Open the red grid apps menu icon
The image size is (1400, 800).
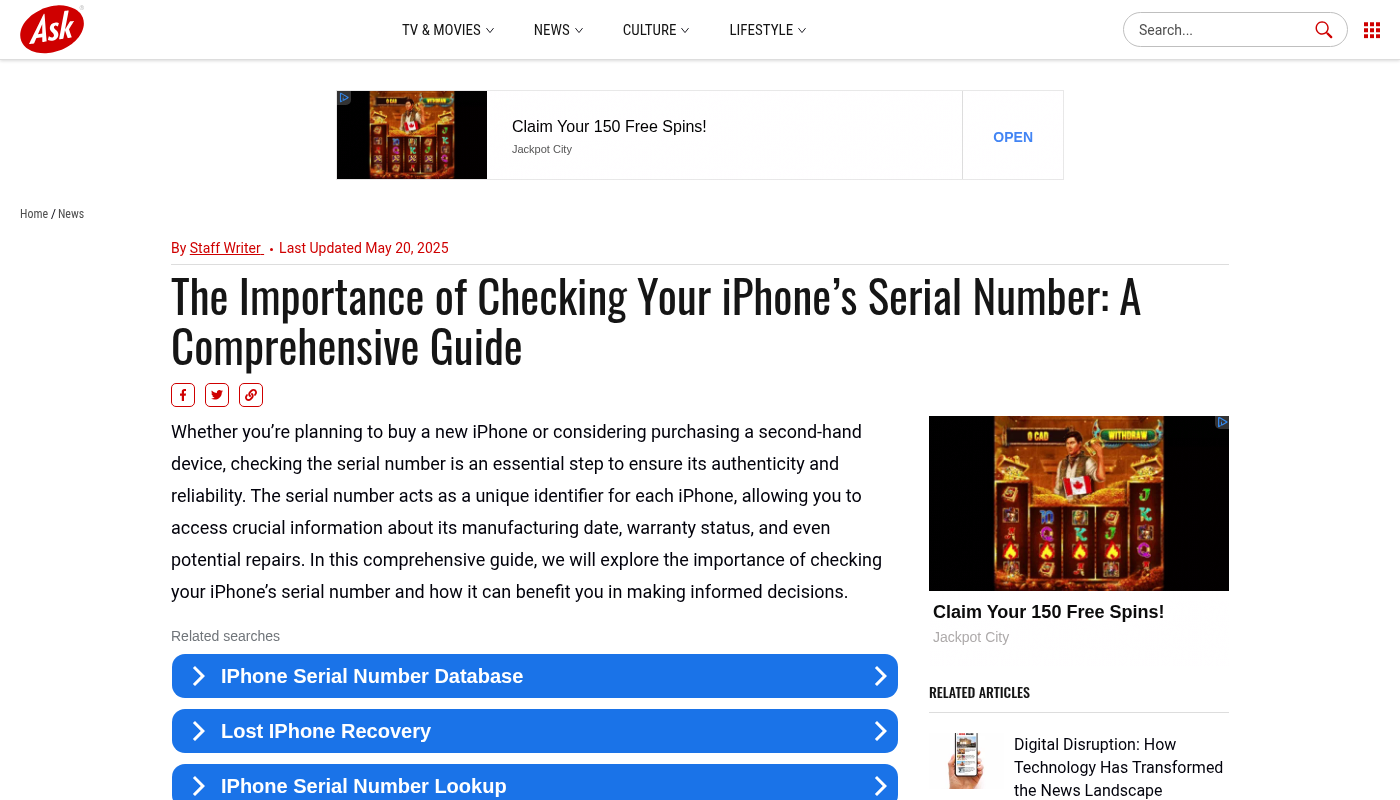[x=1372, y=30]
